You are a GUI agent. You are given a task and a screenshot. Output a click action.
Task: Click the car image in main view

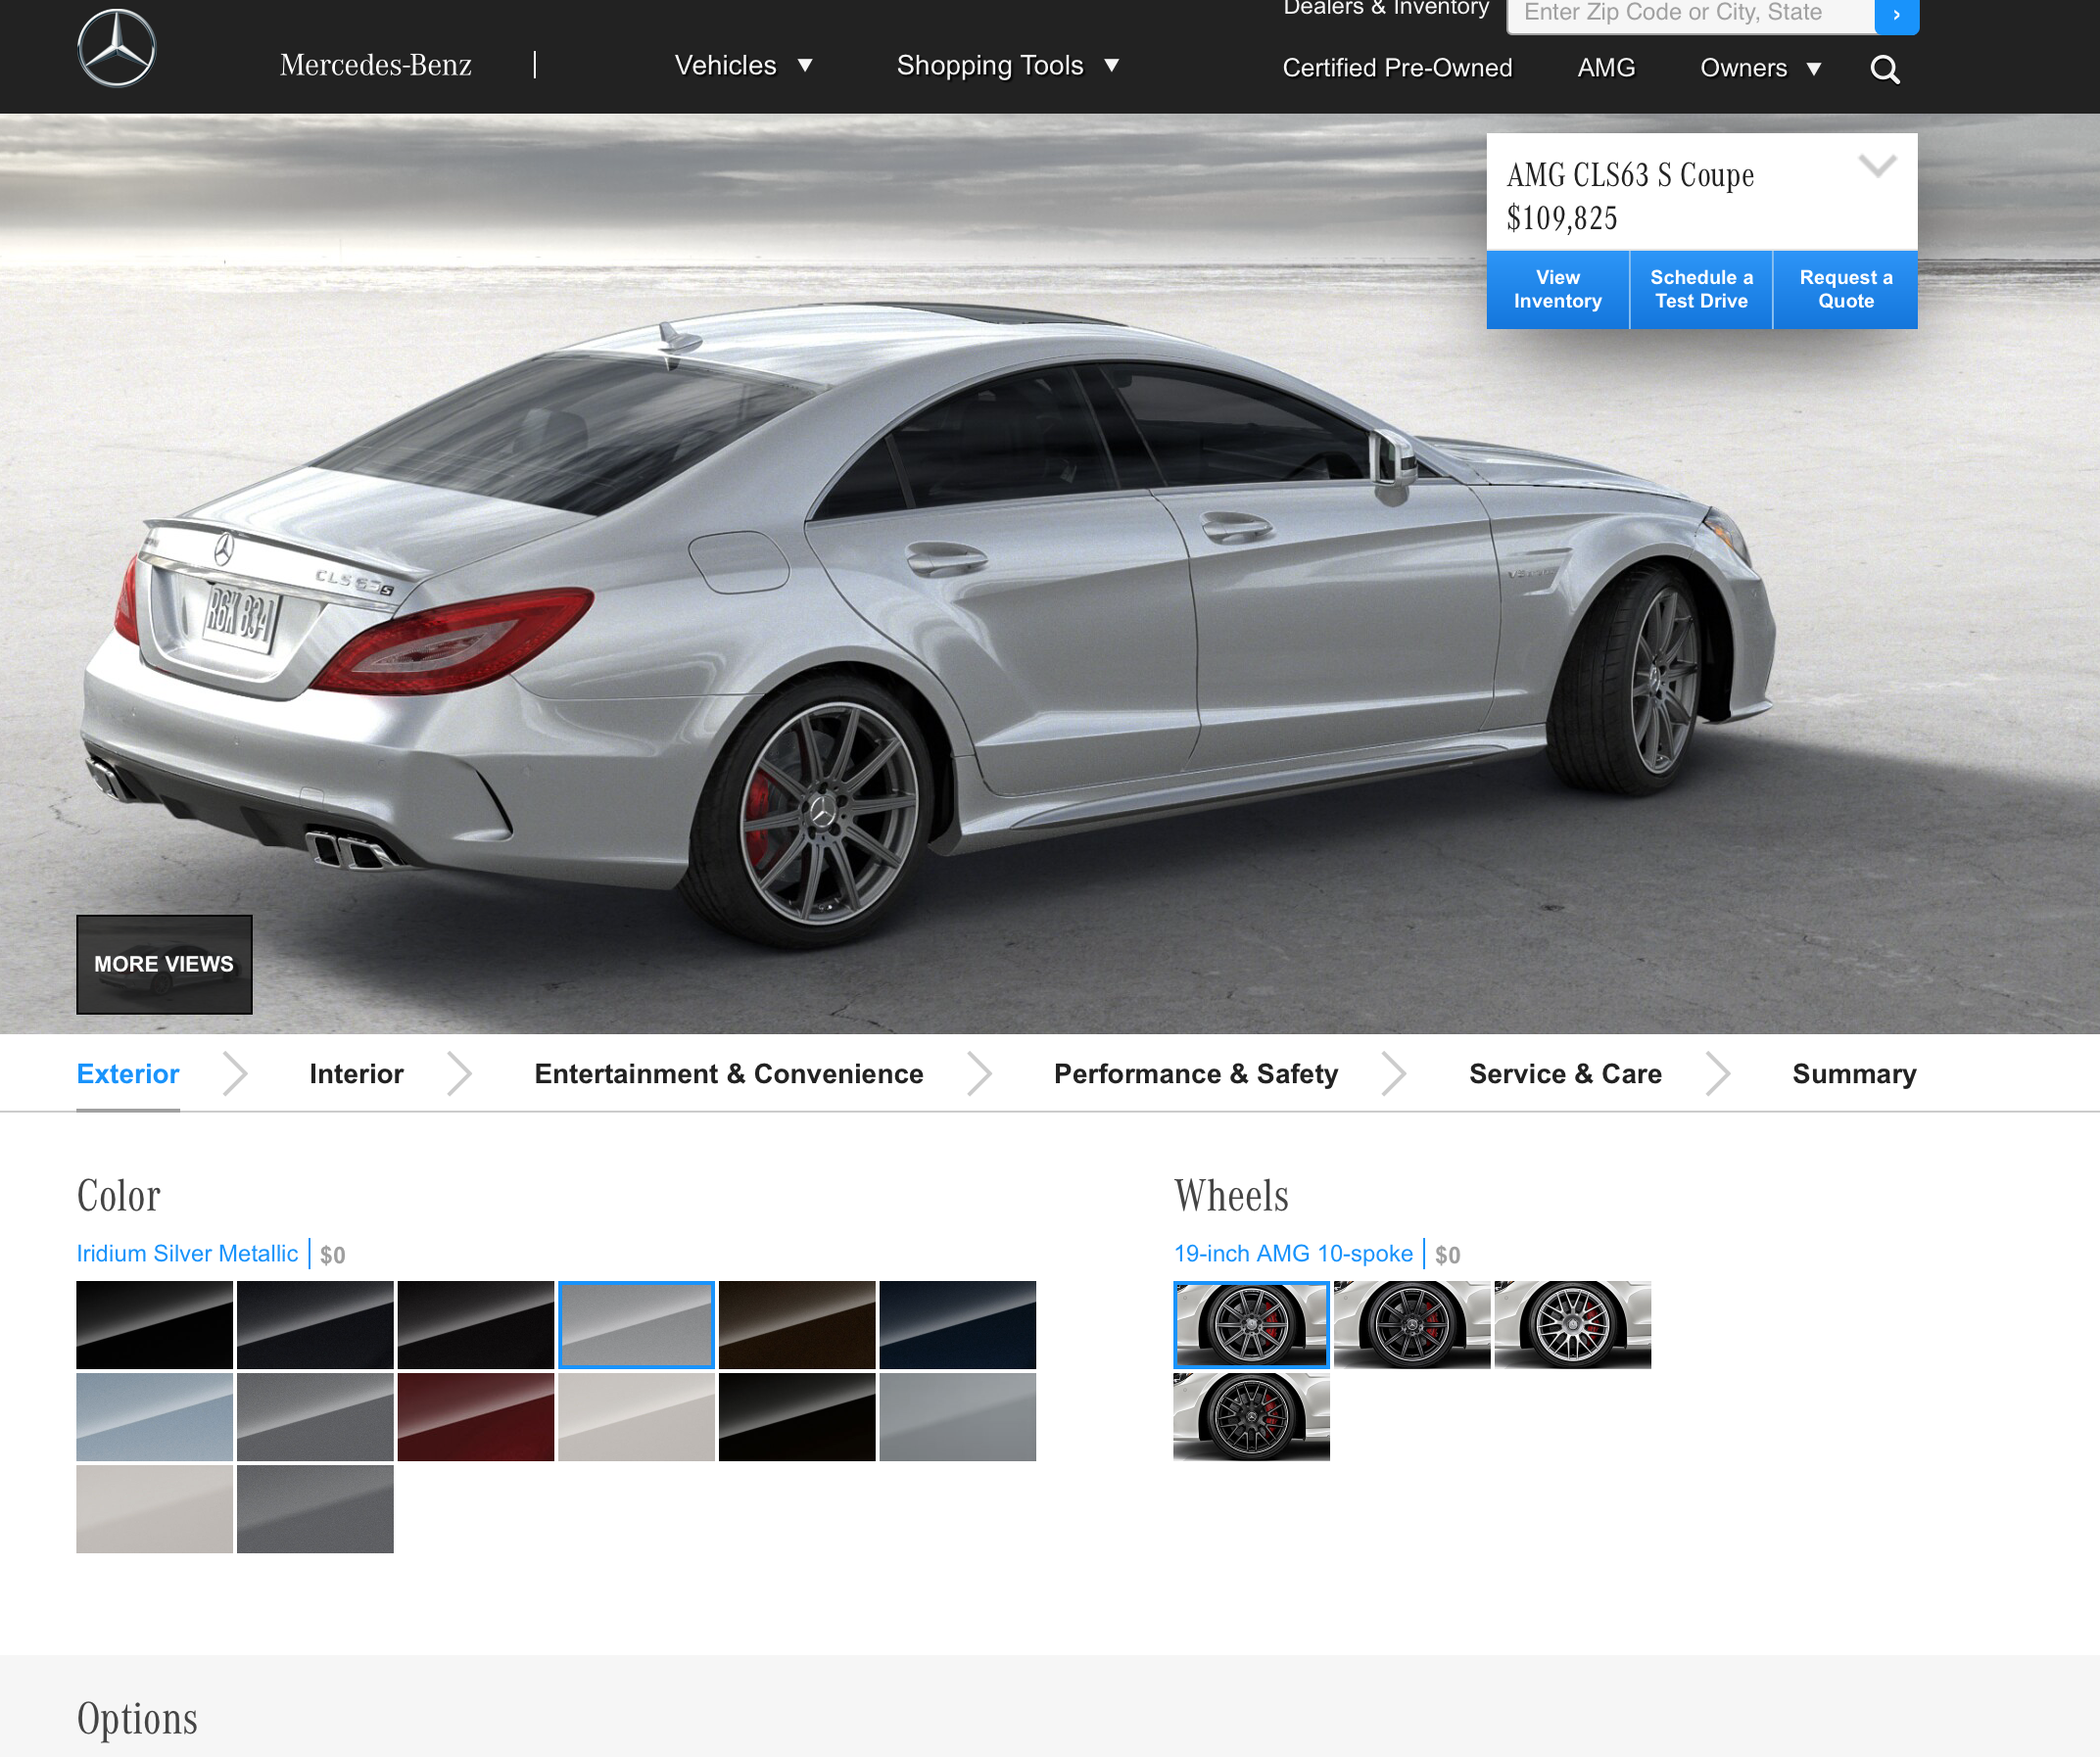point(930,625)
